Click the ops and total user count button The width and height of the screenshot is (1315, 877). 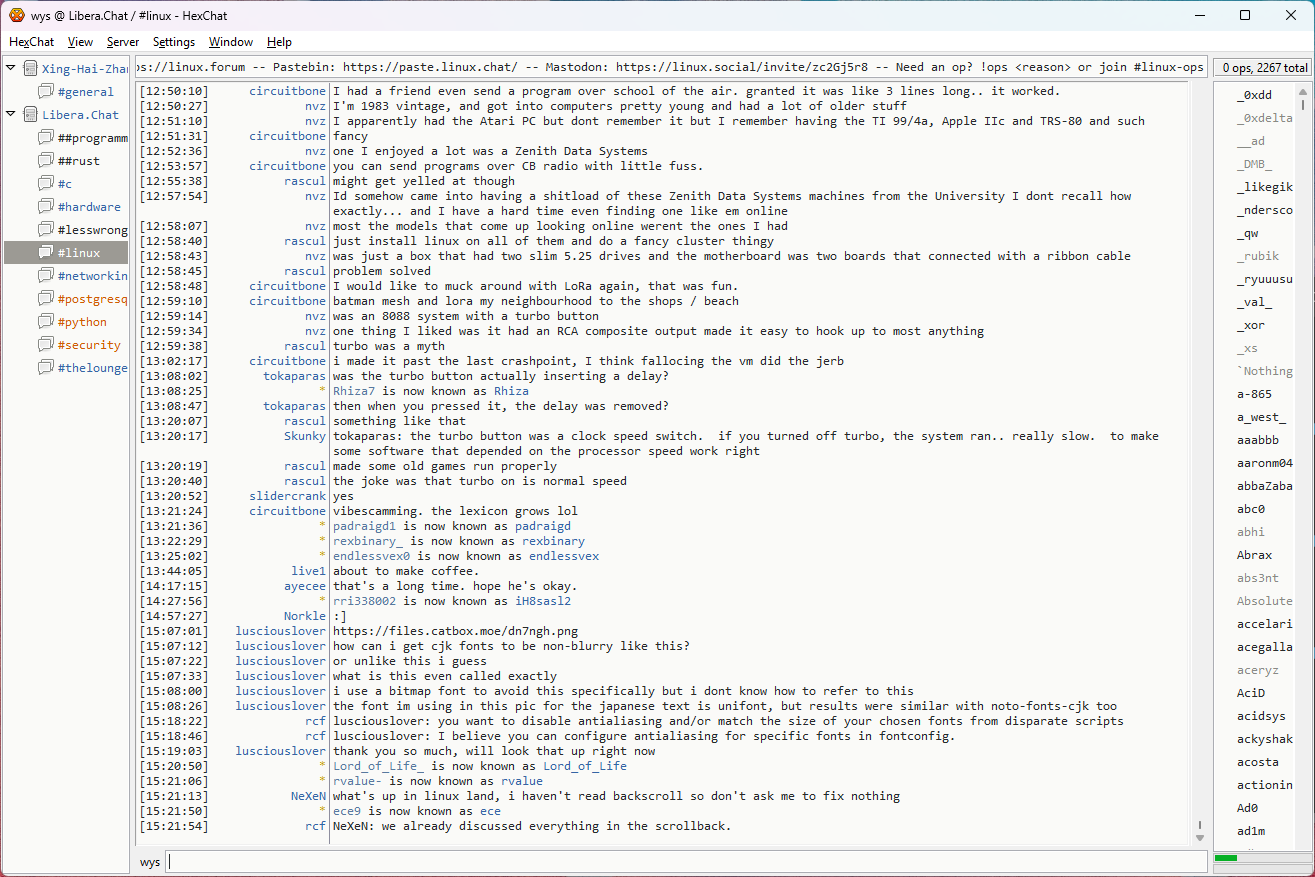pos(1262,68)
